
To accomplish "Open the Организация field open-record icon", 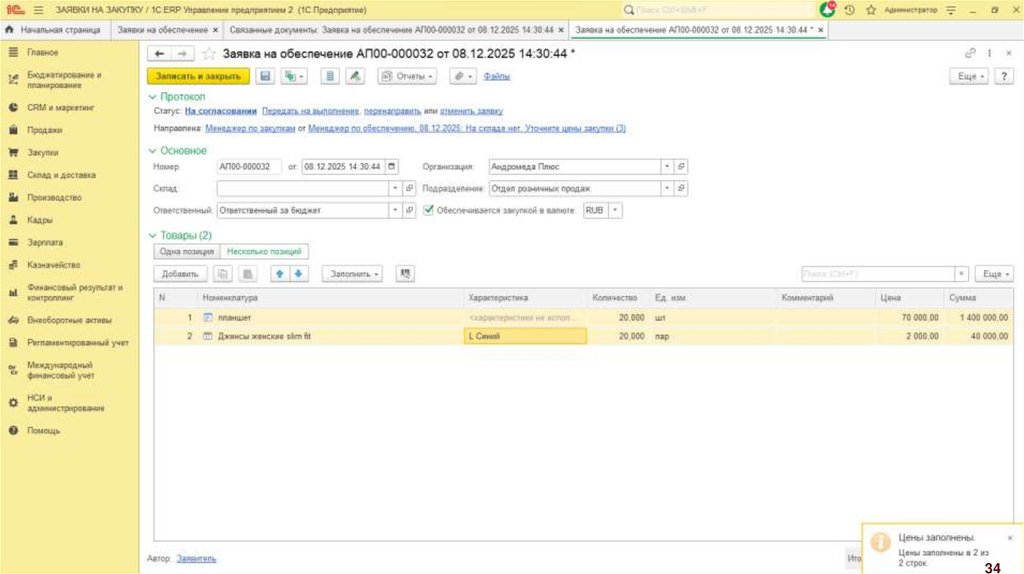I will point(681,167).
